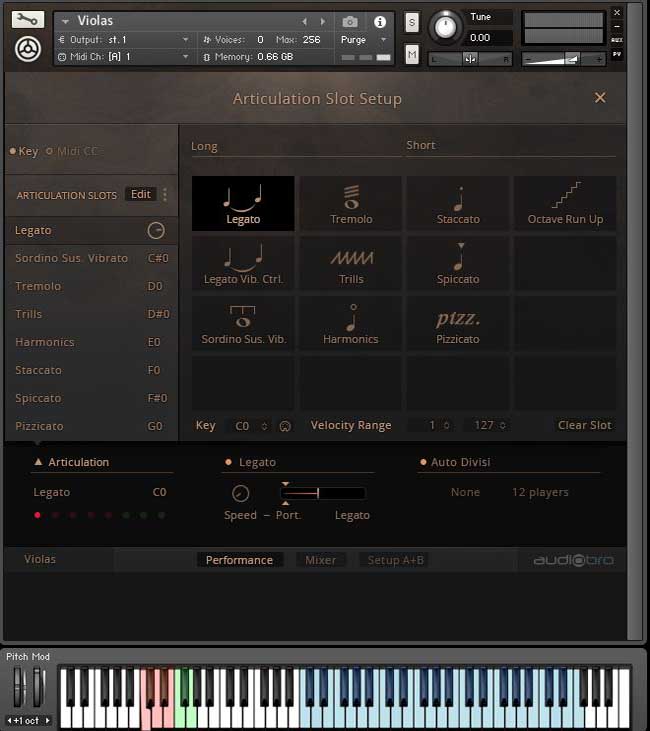Expand the Articulation triangle header
Image resolution: width=650 pixels, height=731 pixels.
click(38, 462)
